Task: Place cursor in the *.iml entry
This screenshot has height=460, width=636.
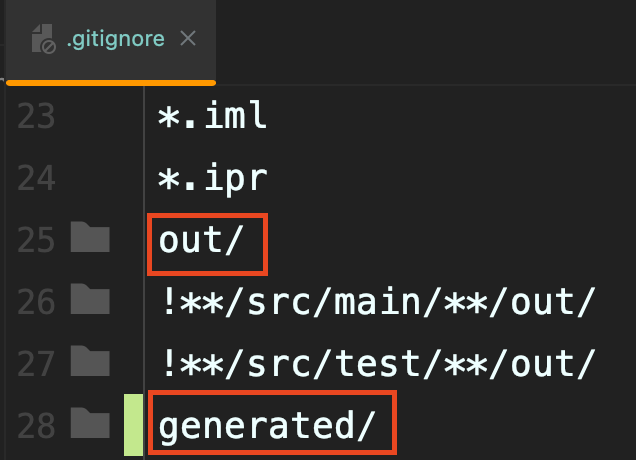Action: point(213,116)
